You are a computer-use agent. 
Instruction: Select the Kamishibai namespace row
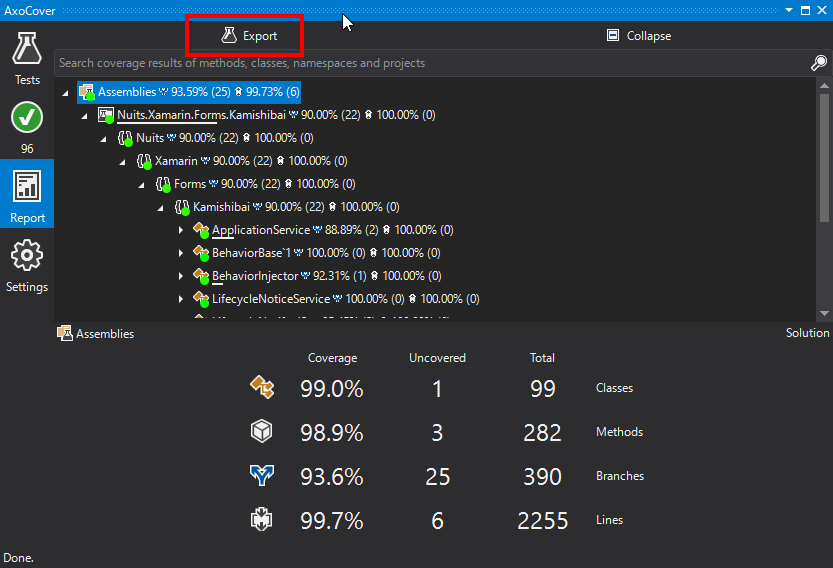pyautogui.click(x=287, y=206)
